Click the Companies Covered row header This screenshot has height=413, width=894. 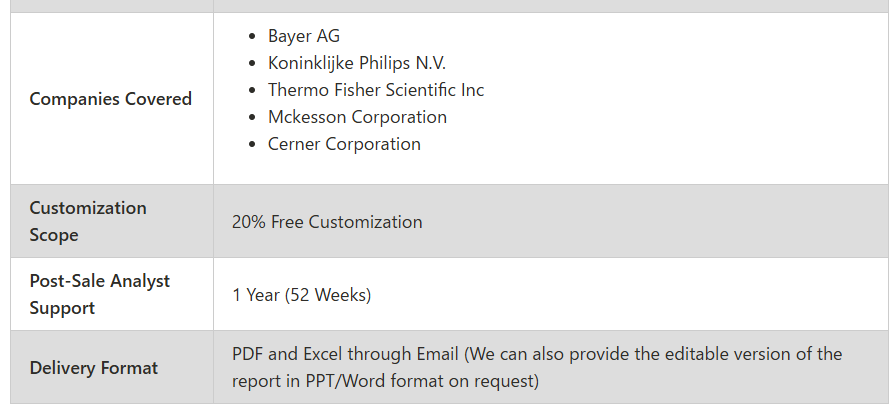click(x=111, y=99)
